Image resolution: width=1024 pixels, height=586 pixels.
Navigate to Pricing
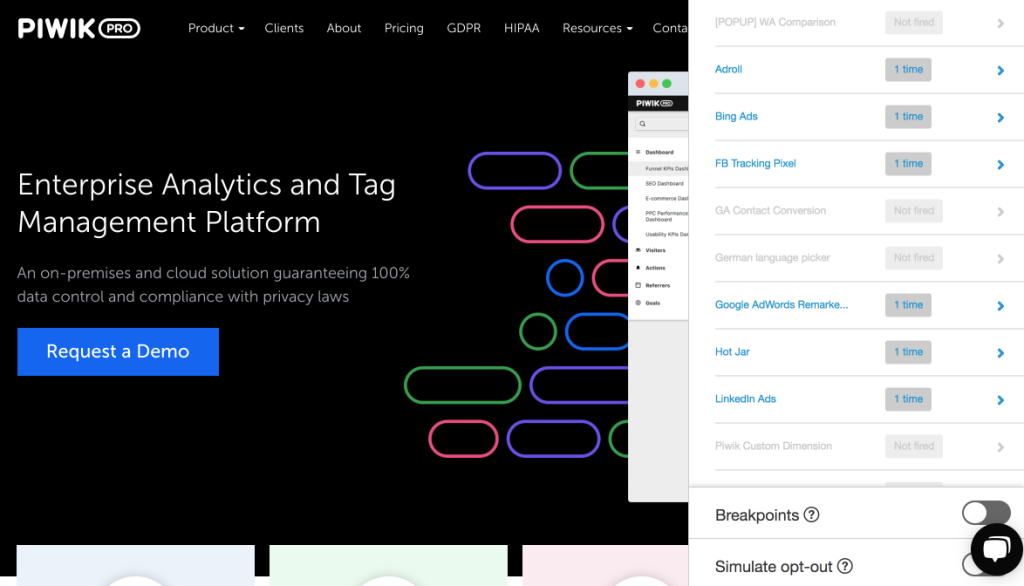click(x=404, y=28)
